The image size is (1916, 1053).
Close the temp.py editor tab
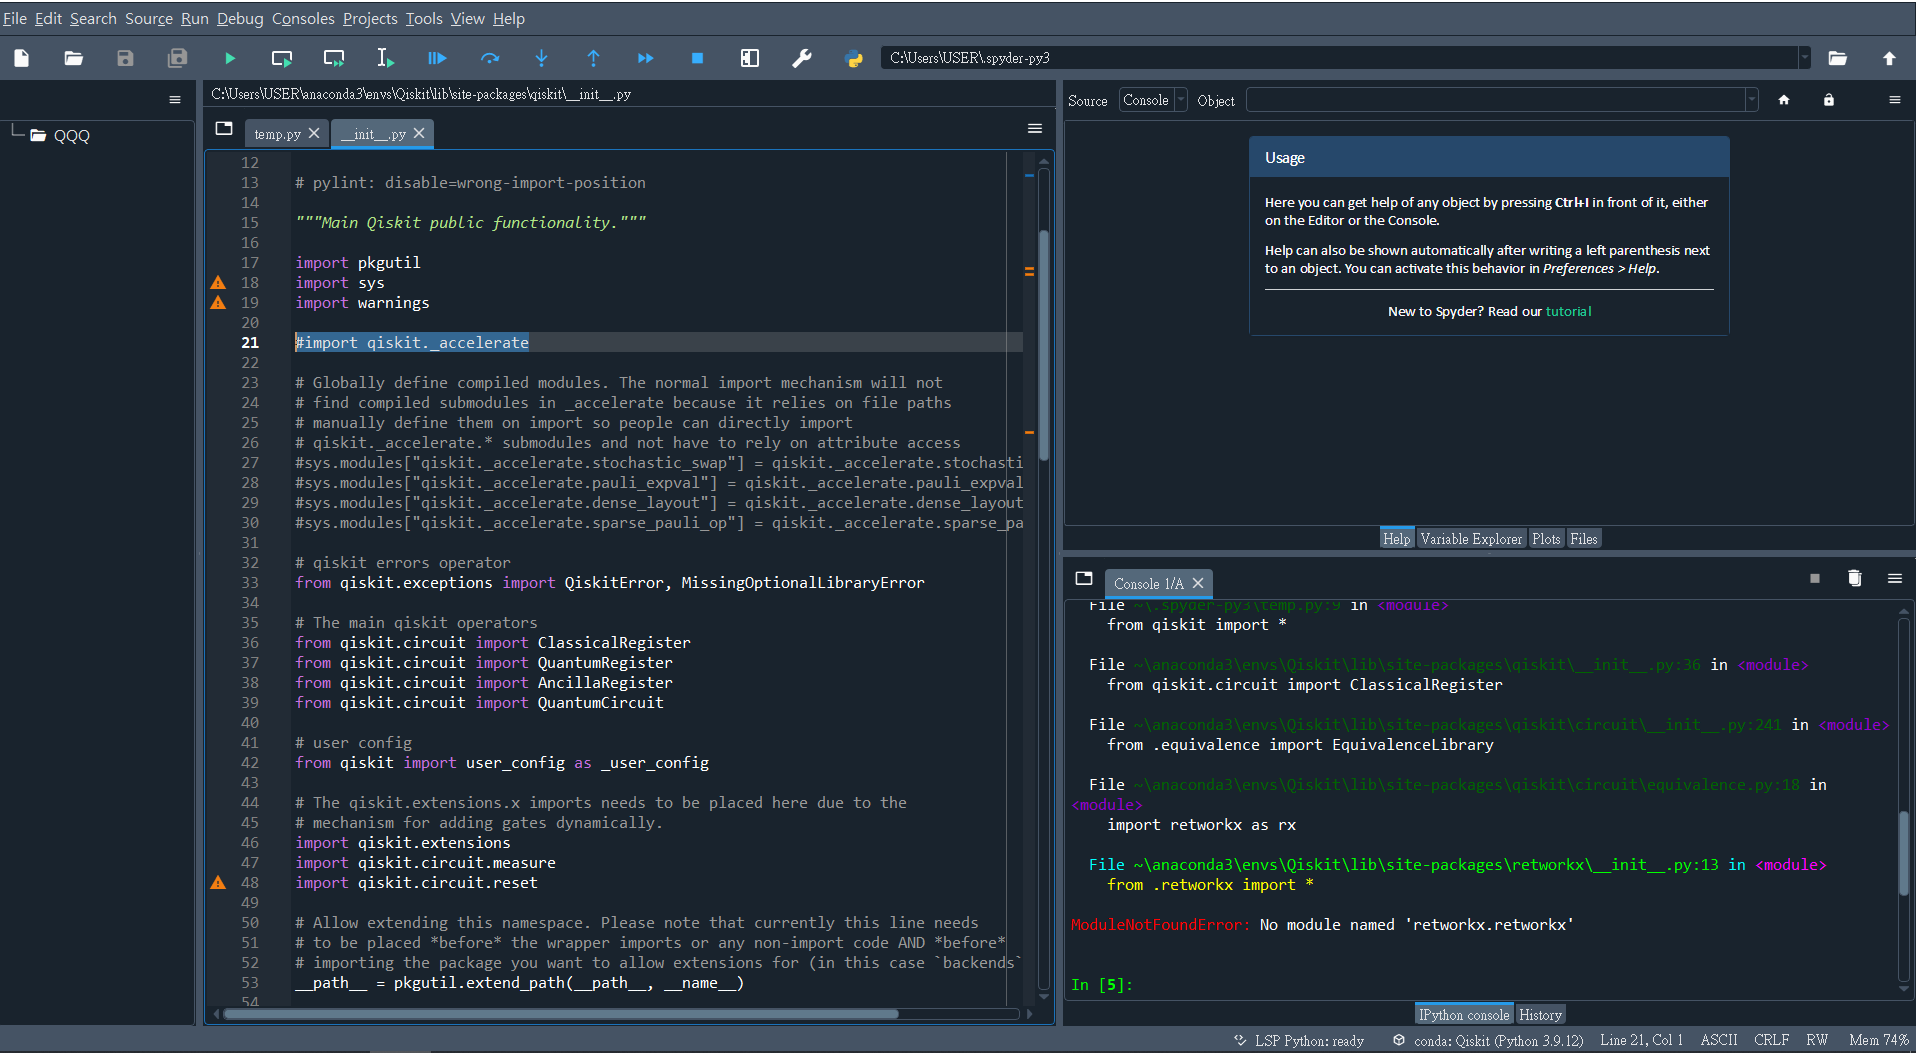point(314,133)
